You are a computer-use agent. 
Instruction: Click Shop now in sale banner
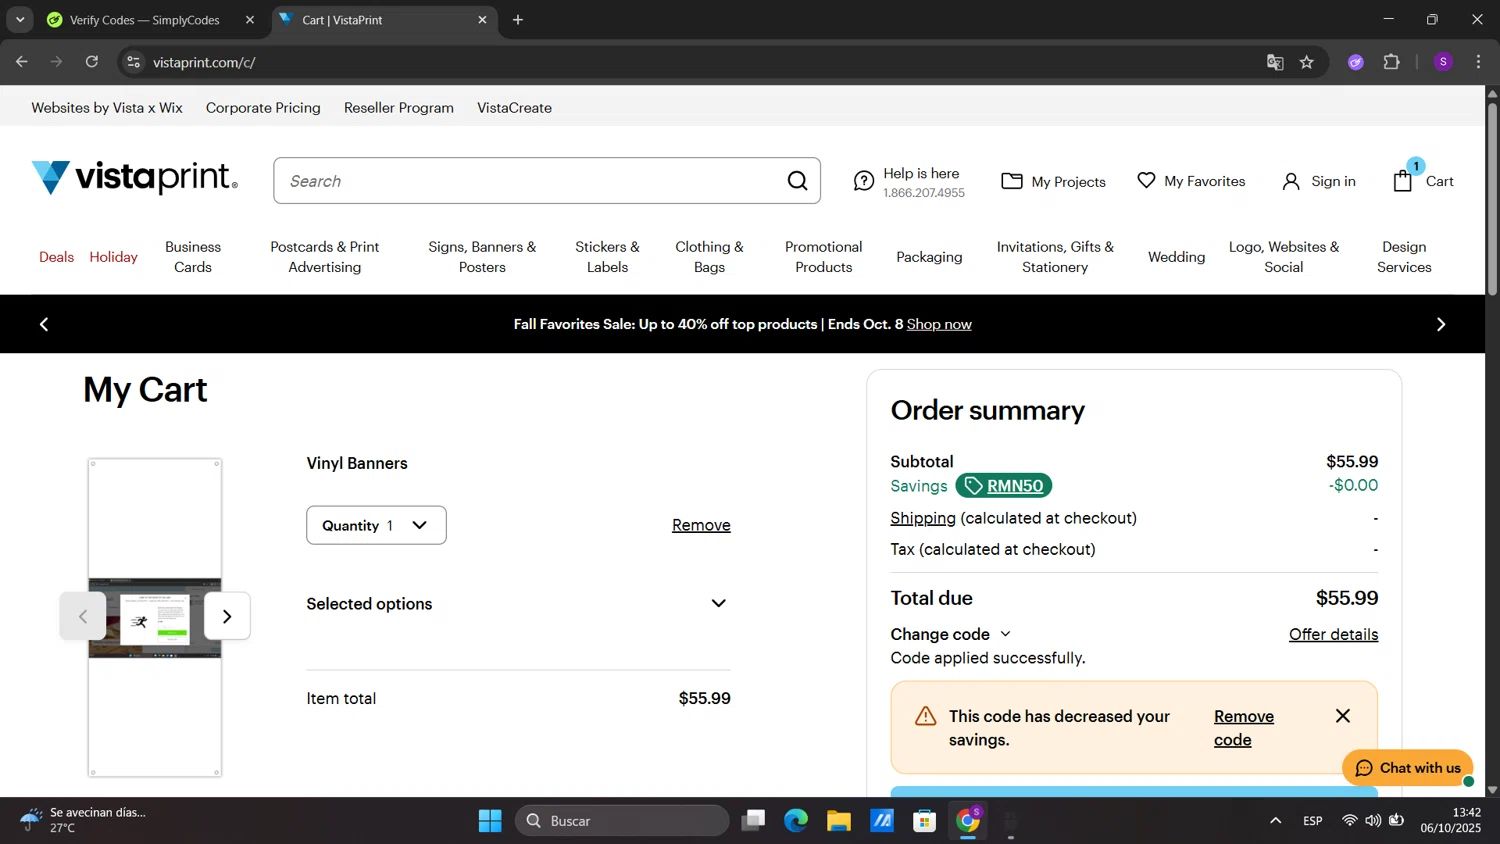click(x=939, y=324)
